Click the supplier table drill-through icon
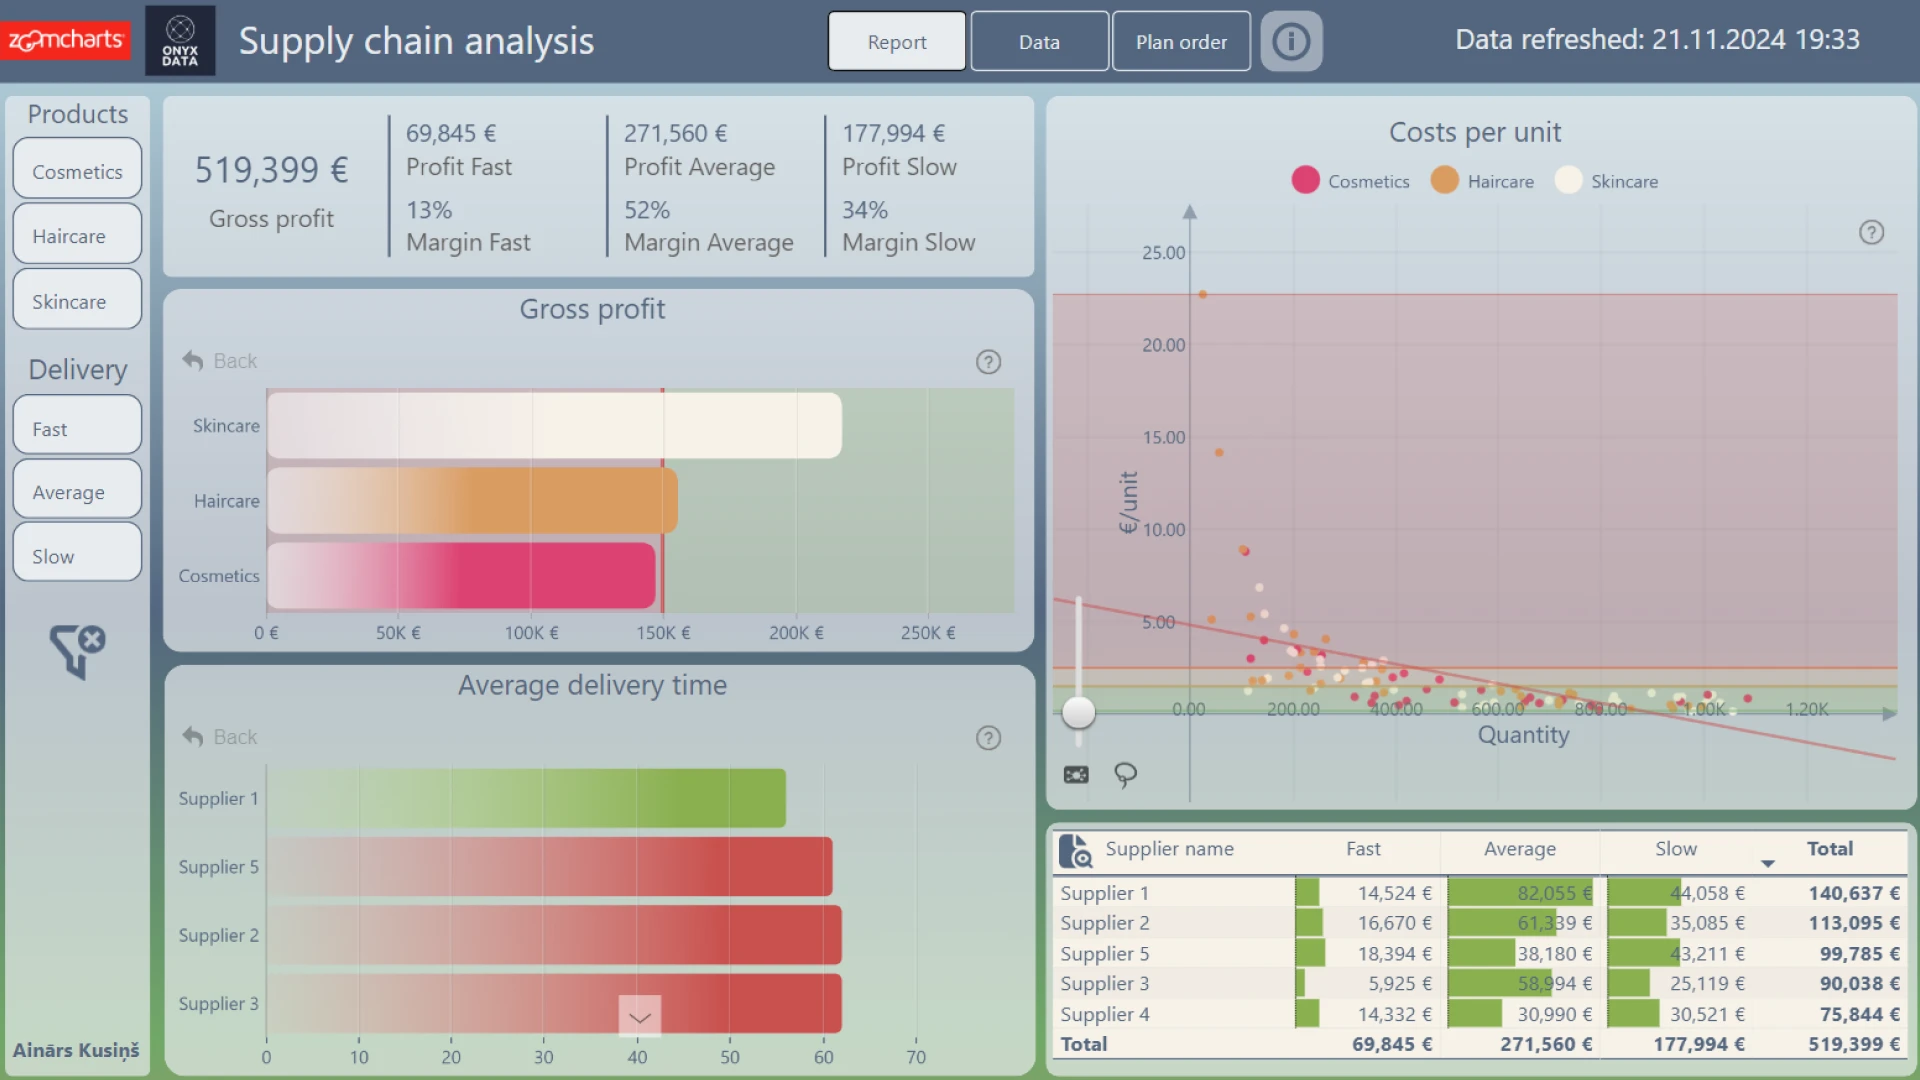The width and height of the screenshot is (1920, 1080). [x=1075, y=851]
